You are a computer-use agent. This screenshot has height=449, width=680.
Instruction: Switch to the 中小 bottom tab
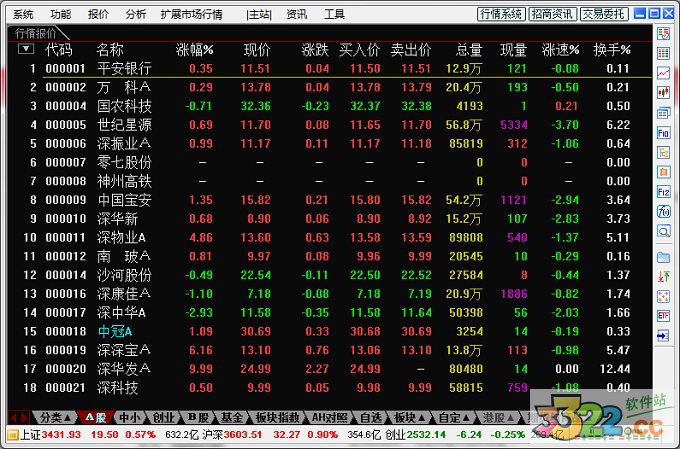pos(130,418)
